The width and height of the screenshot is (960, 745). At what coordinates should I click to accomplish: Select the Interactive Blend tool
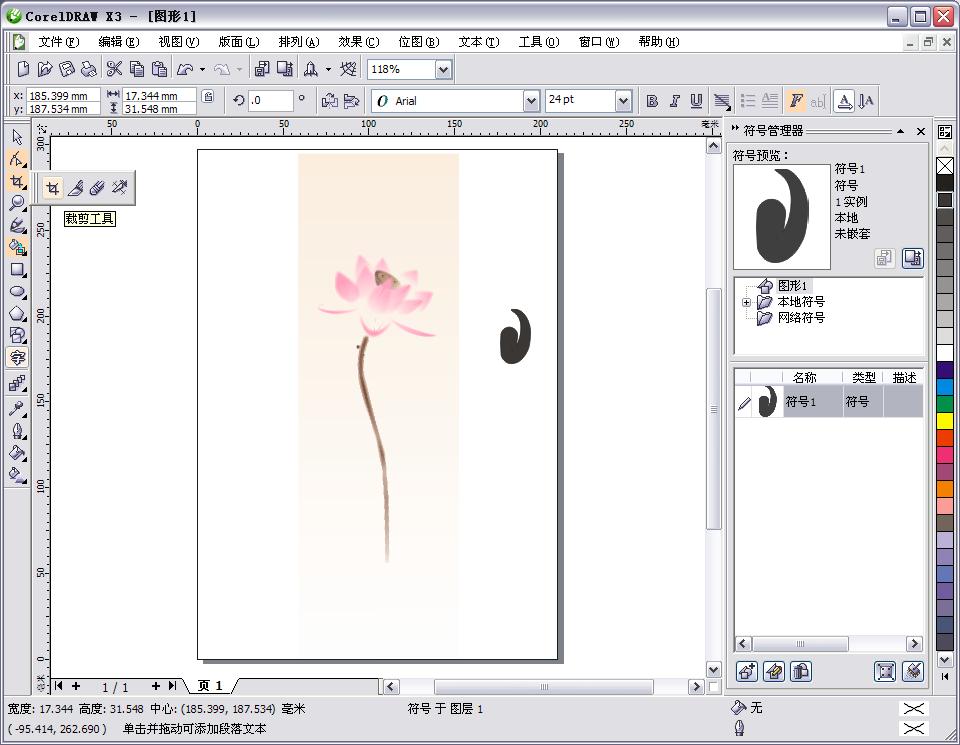point(17,384)
